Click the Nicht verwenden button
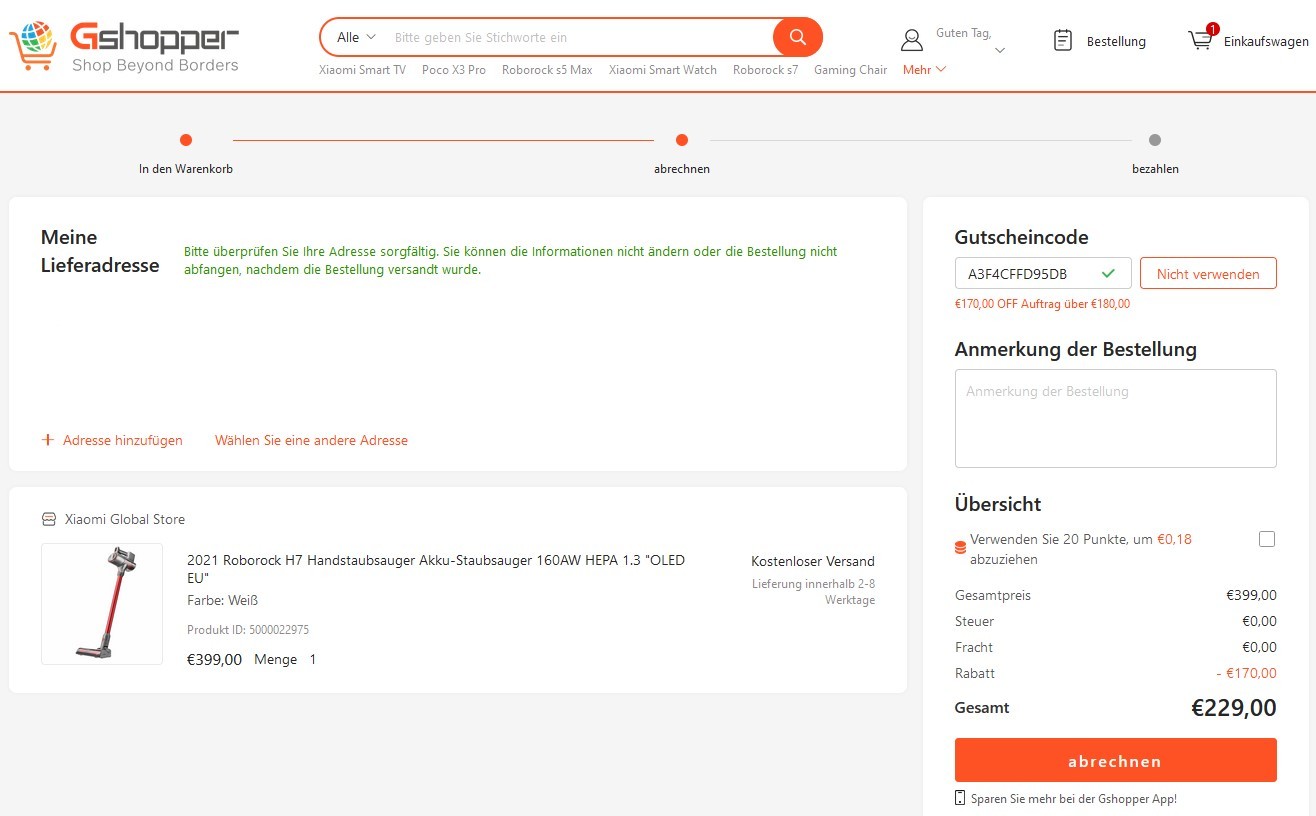 coord(1208,273)
